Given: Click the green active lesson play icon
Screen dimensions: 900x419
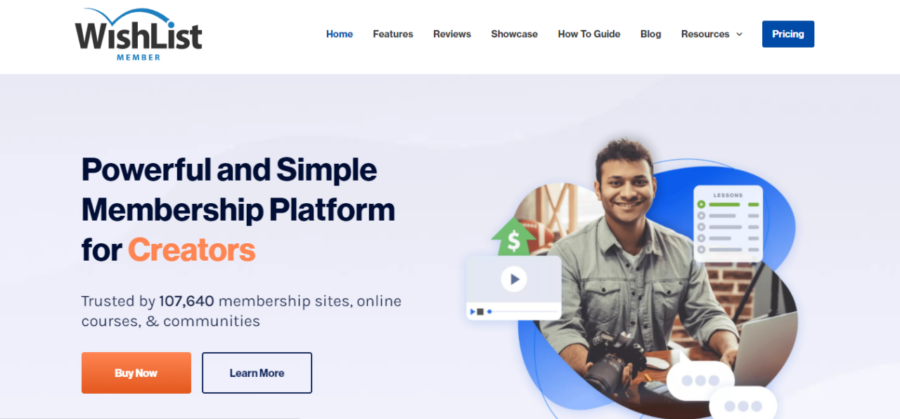Looking at the screenshot, I should point(701,204).
